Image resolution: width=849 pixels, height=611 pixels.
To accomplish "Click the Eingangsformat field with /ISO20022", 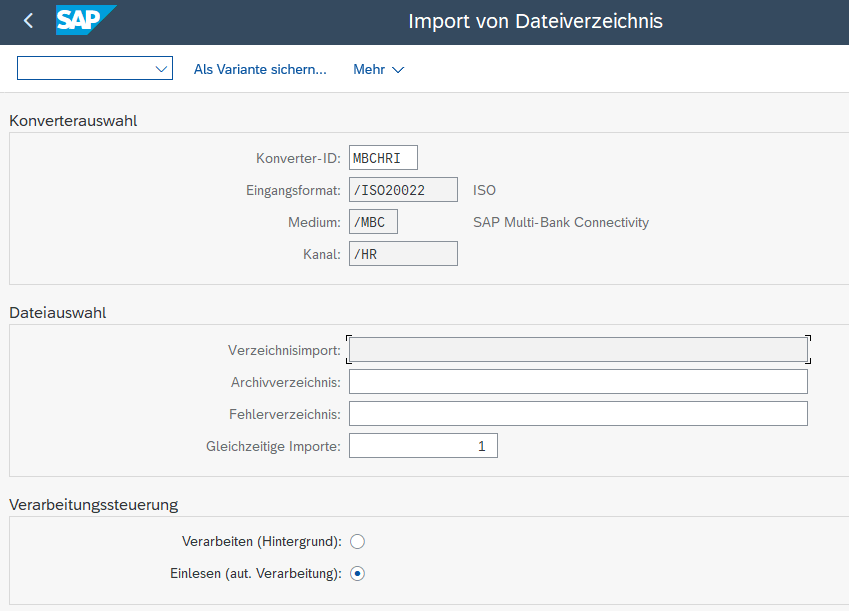I will click(403, 190).
